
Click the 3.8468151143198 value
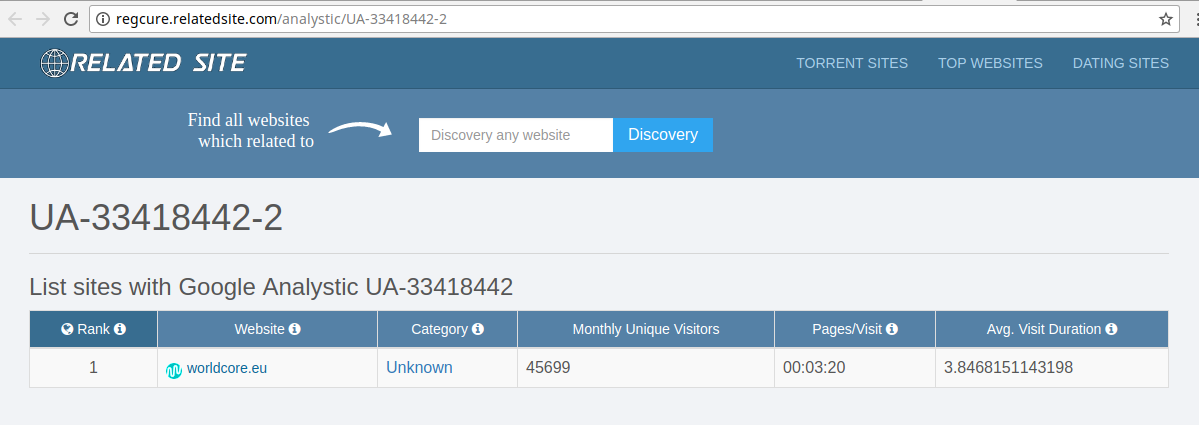pos(1009,368)
